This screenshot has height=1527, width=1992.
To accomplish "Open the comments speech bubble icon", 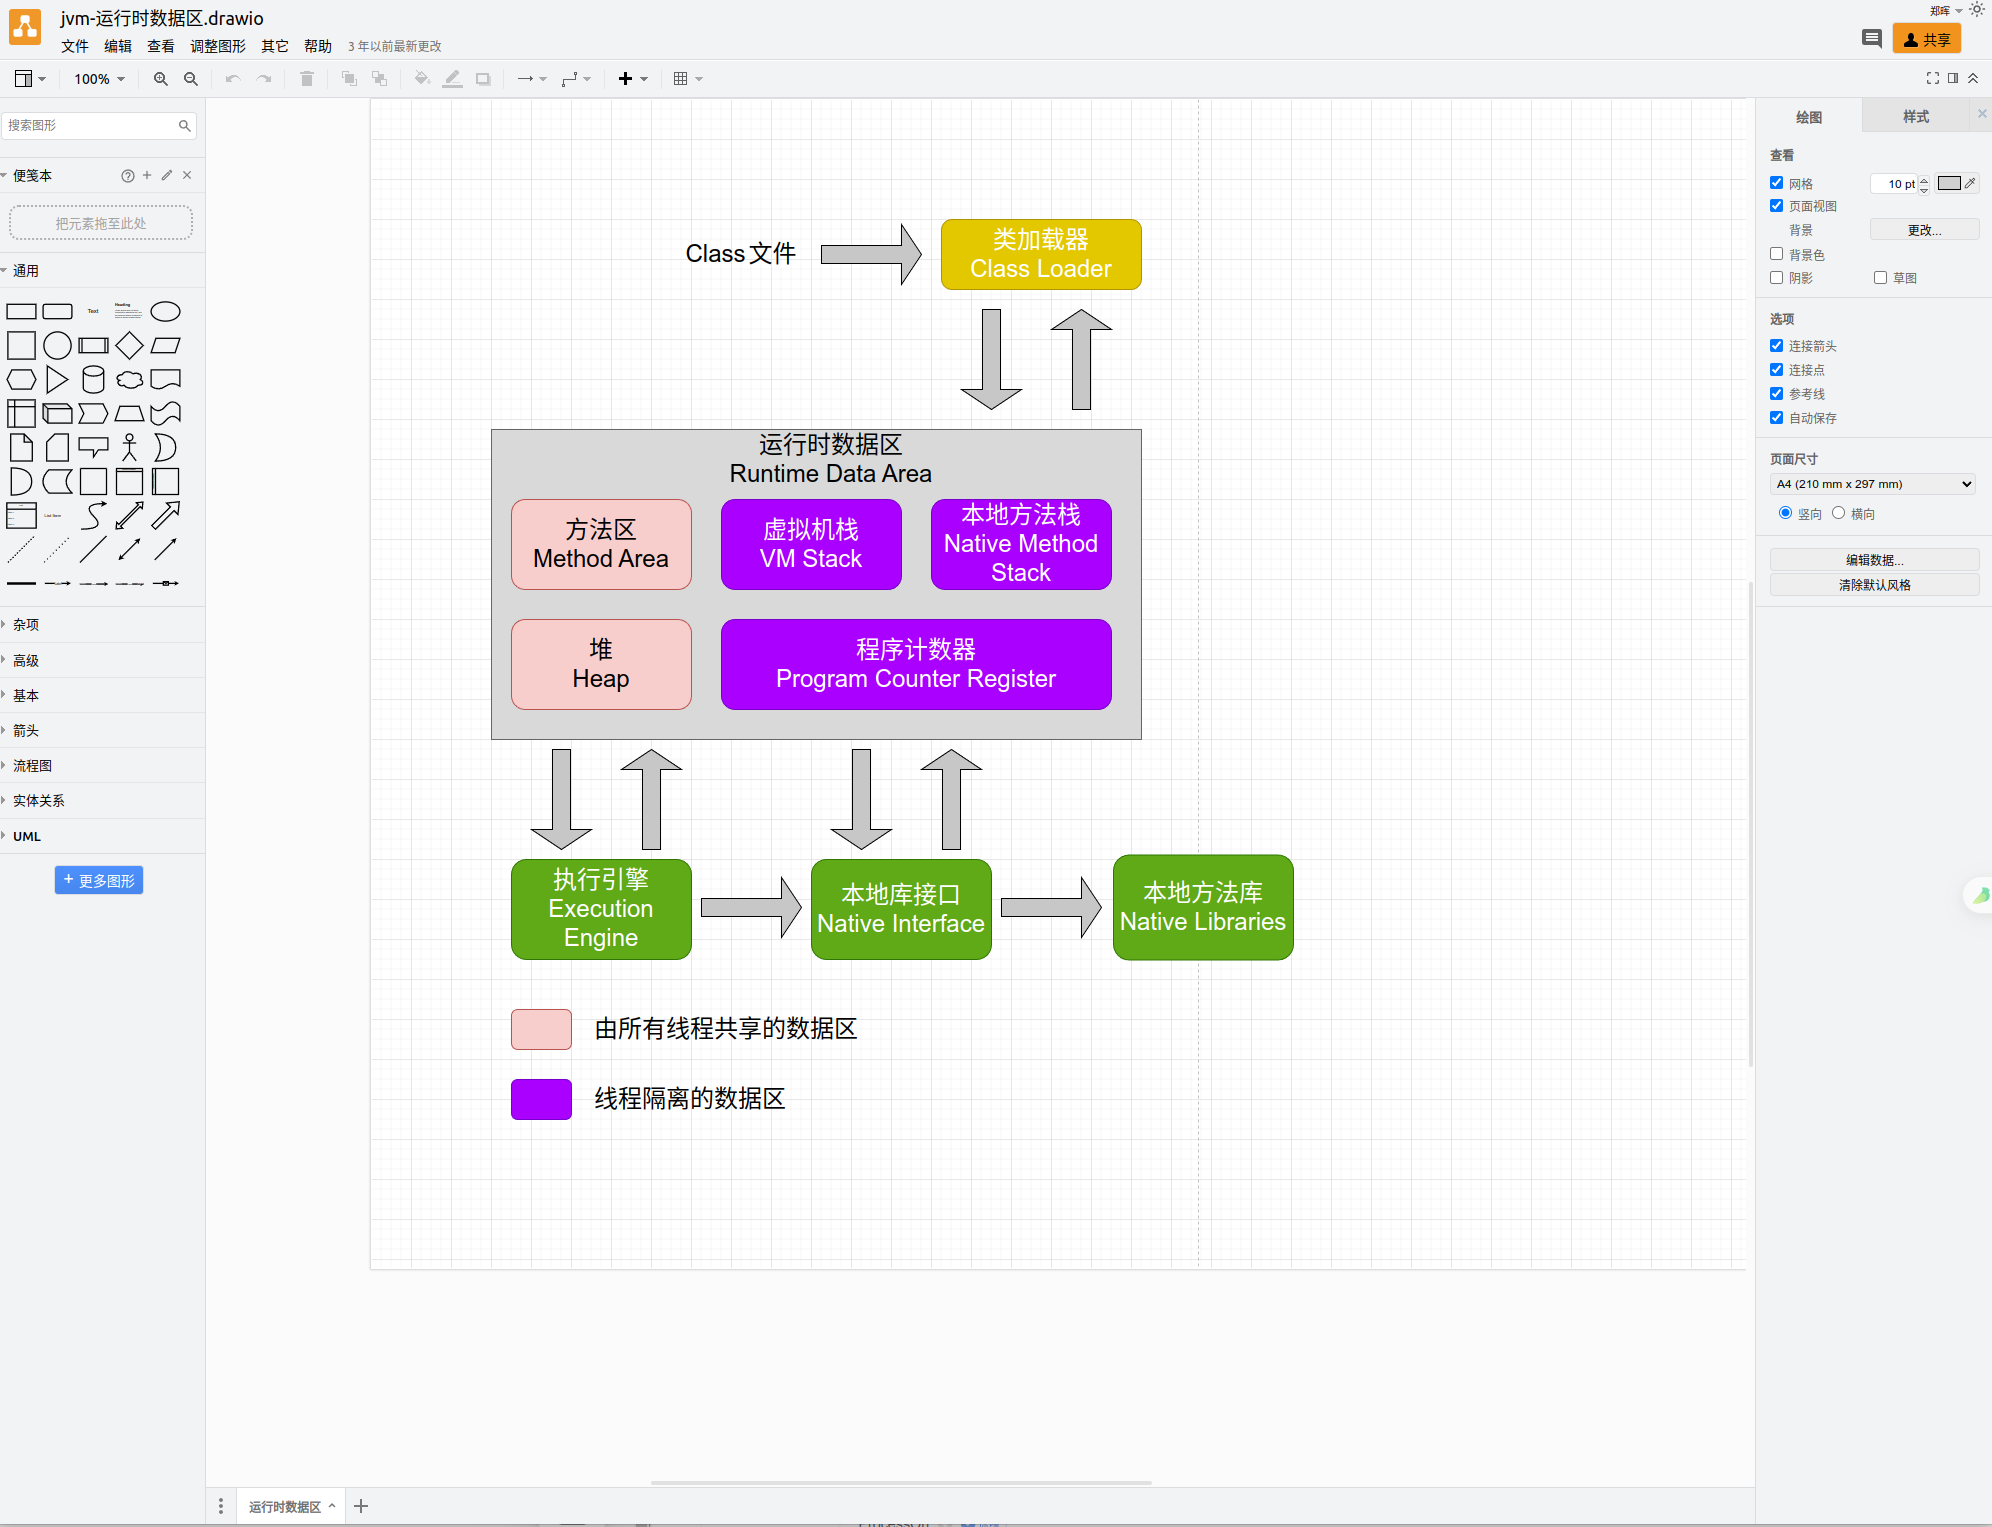I will tap(1871, 39).
